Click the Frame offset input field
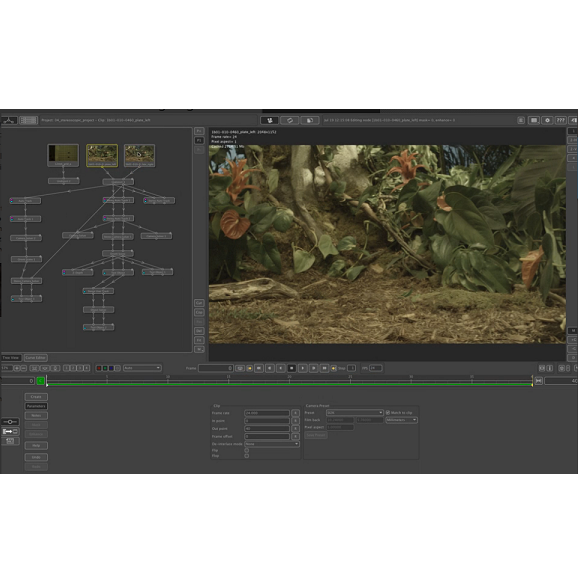The width and height of the screenshot is (579, 579). [267, 436]
